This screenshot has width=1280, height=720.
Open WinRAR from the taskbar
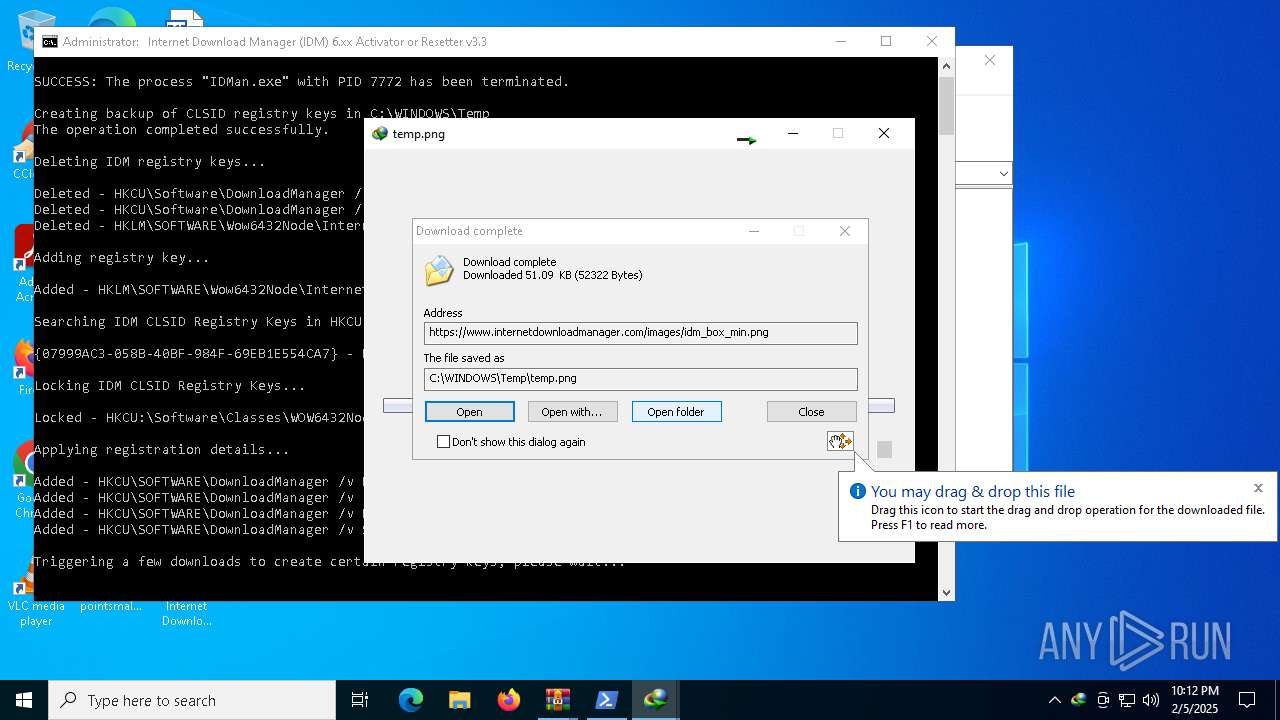point(557,700)
